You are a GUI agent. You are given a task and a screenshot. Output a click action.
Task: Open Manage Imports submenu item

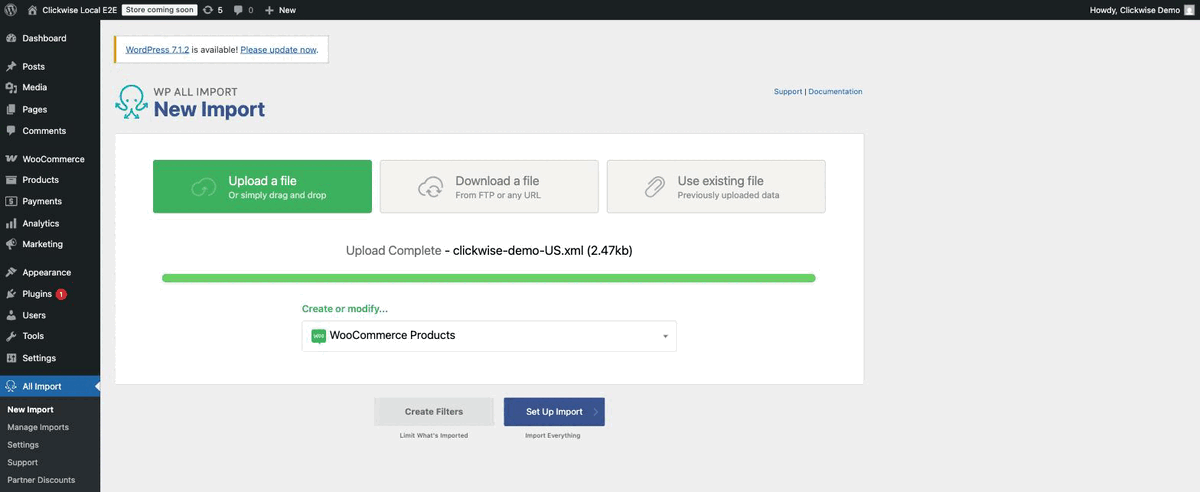point(38,427)
